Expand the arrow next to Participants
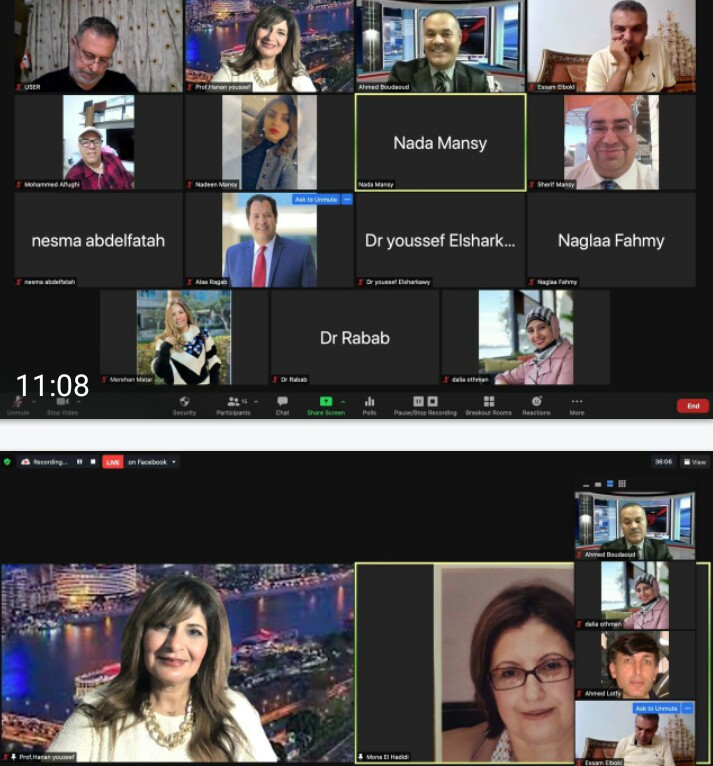The image size is (713, 766). click(x=255, y=401)
